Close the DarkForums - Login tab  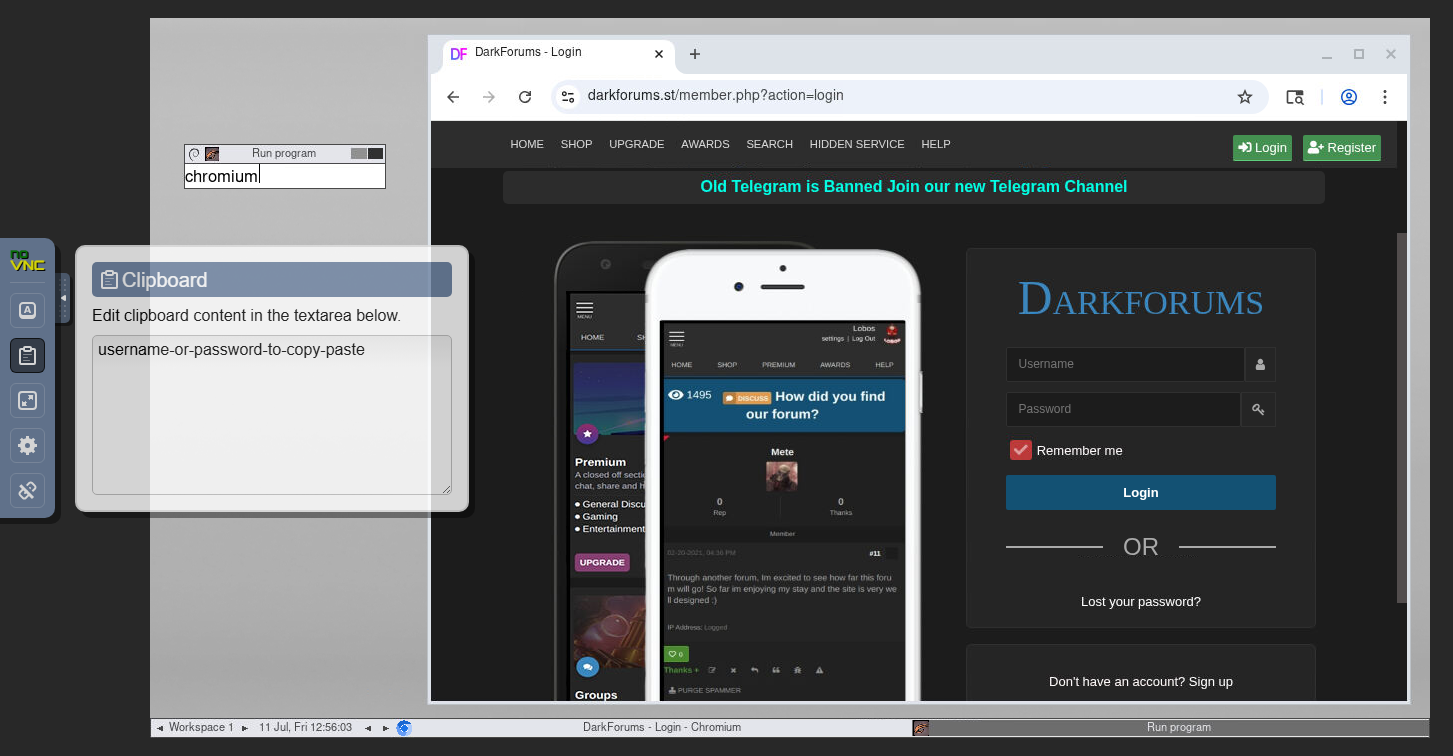point(659,54)
